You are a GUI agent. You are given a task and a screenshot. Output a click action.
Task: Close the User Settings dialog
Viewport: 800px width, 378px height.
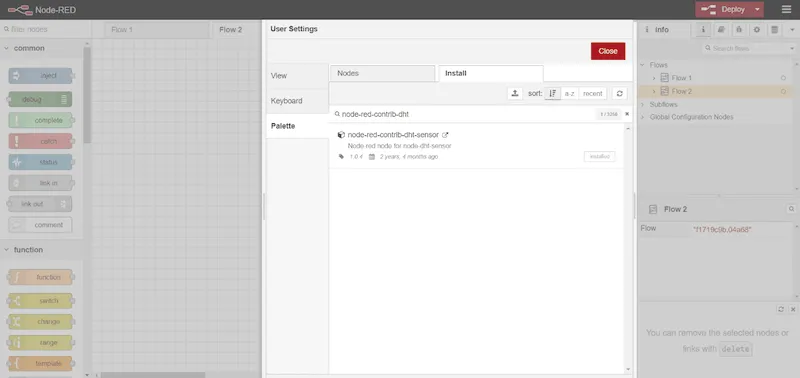(x=608, y=51)
